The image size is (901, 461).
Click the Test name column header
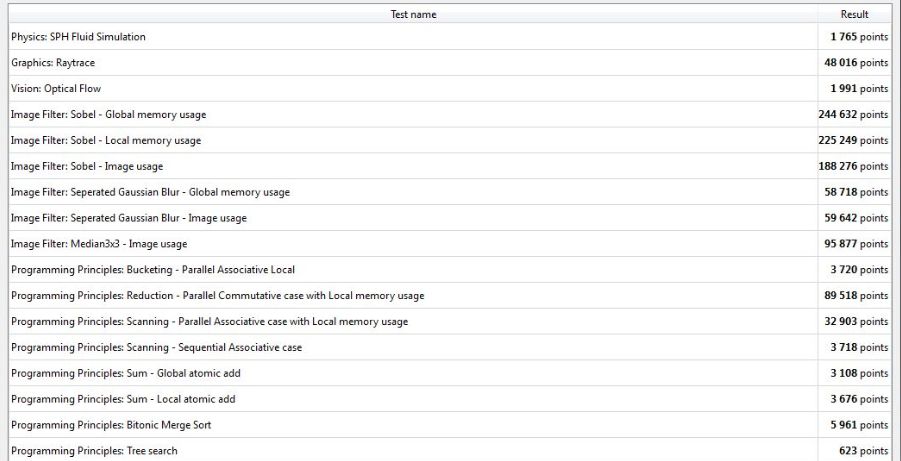click(x=412, y=14)
